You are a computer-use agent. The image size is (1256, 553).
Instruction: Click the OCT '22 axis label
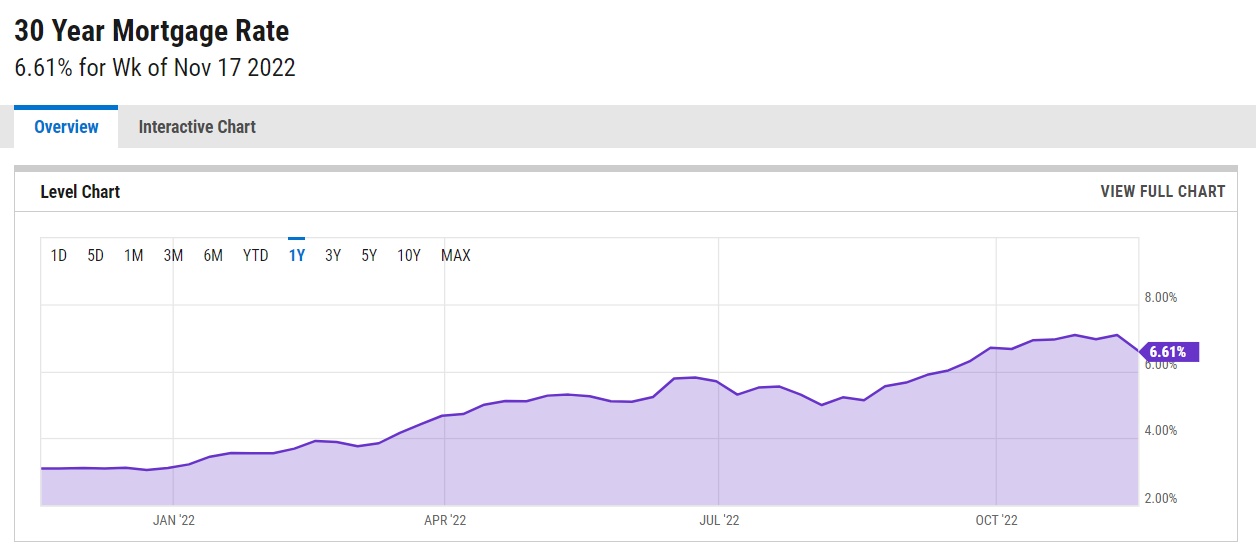tap(997, 520)
